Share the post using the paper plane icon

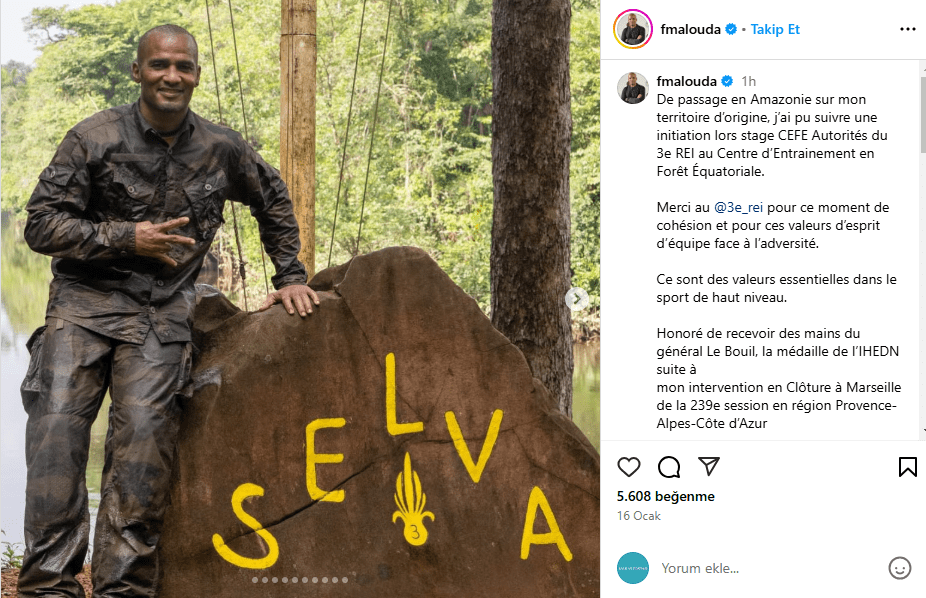[709, 466]
